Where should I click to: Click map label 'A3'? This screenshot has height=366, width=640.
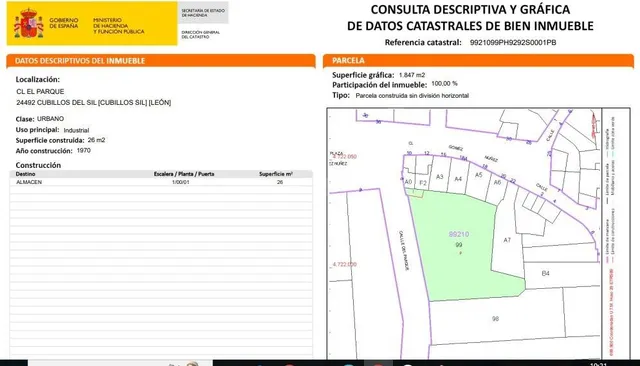[x=439, y=177]
